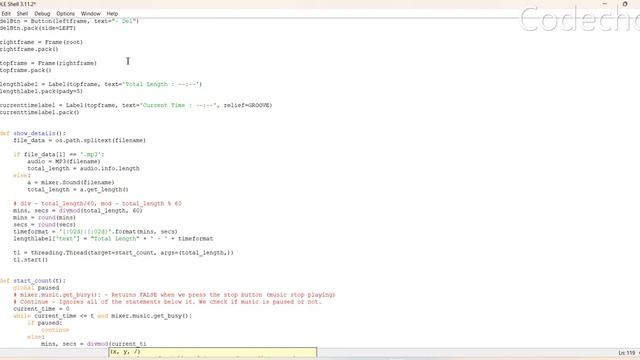Click the 'timeformat = ' format line
This screenshot has height=360, width=640.
[x=95, y=231]
